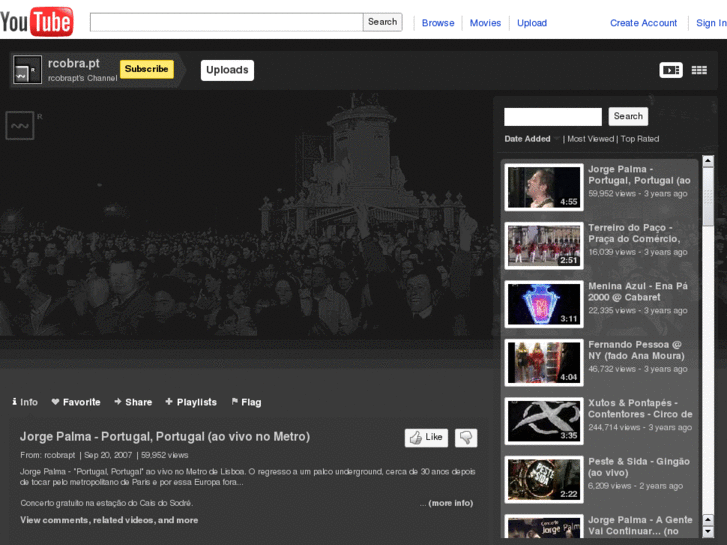This screenshot has width=727, height=545.
Task: Focus the main YouTube search field
Action: [226, 22]
